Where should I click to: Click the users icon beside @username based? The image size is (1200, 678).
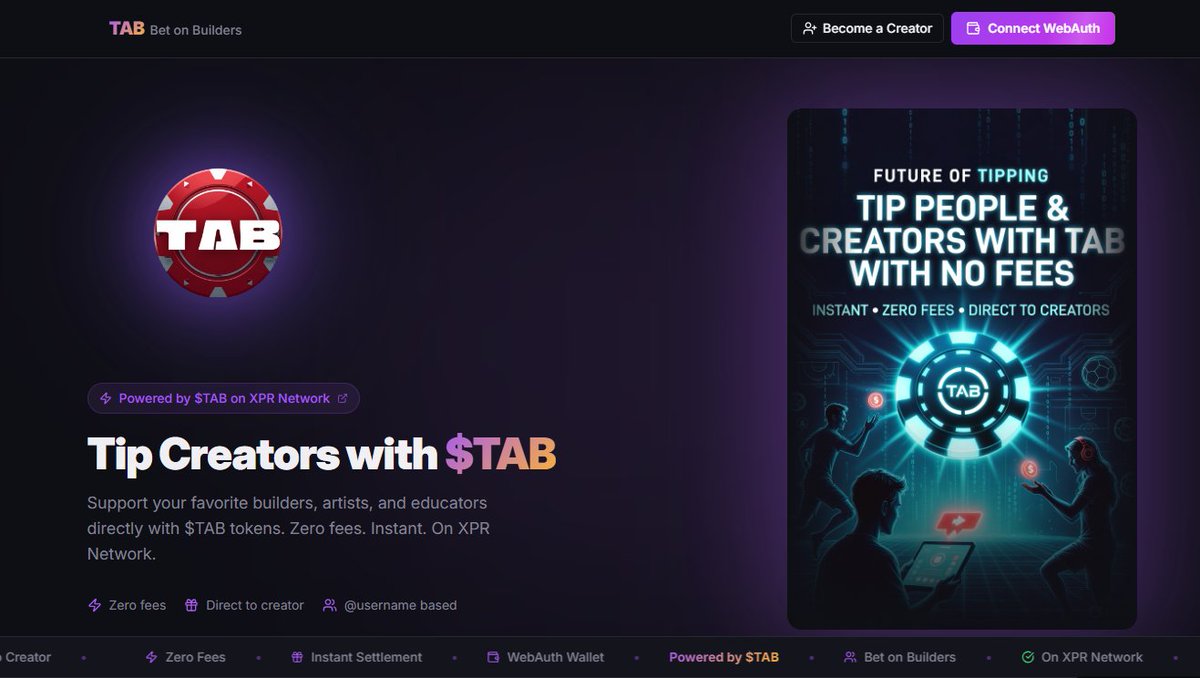330,605
